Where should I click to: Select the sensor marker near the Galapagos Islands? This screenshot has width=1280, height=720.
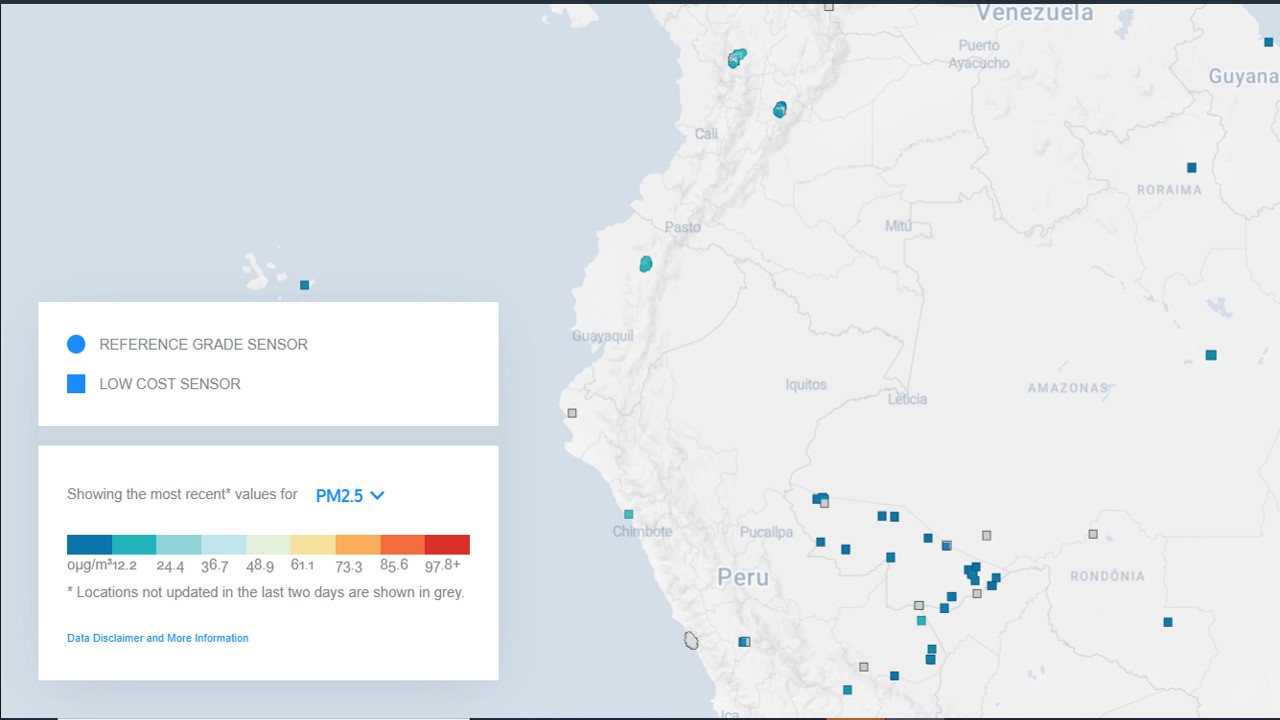(x=305, y=285)
